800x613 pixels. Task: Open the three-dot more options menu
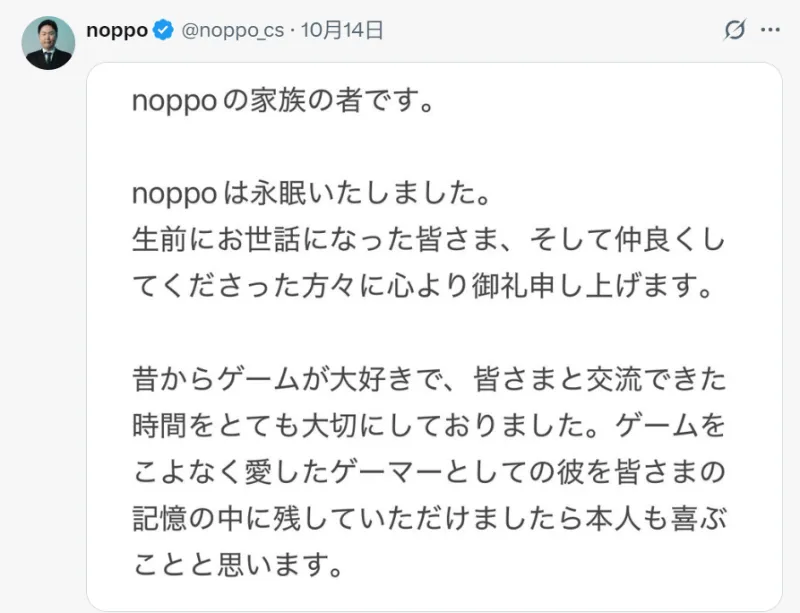pyautogui.click(x=770, y=30)
